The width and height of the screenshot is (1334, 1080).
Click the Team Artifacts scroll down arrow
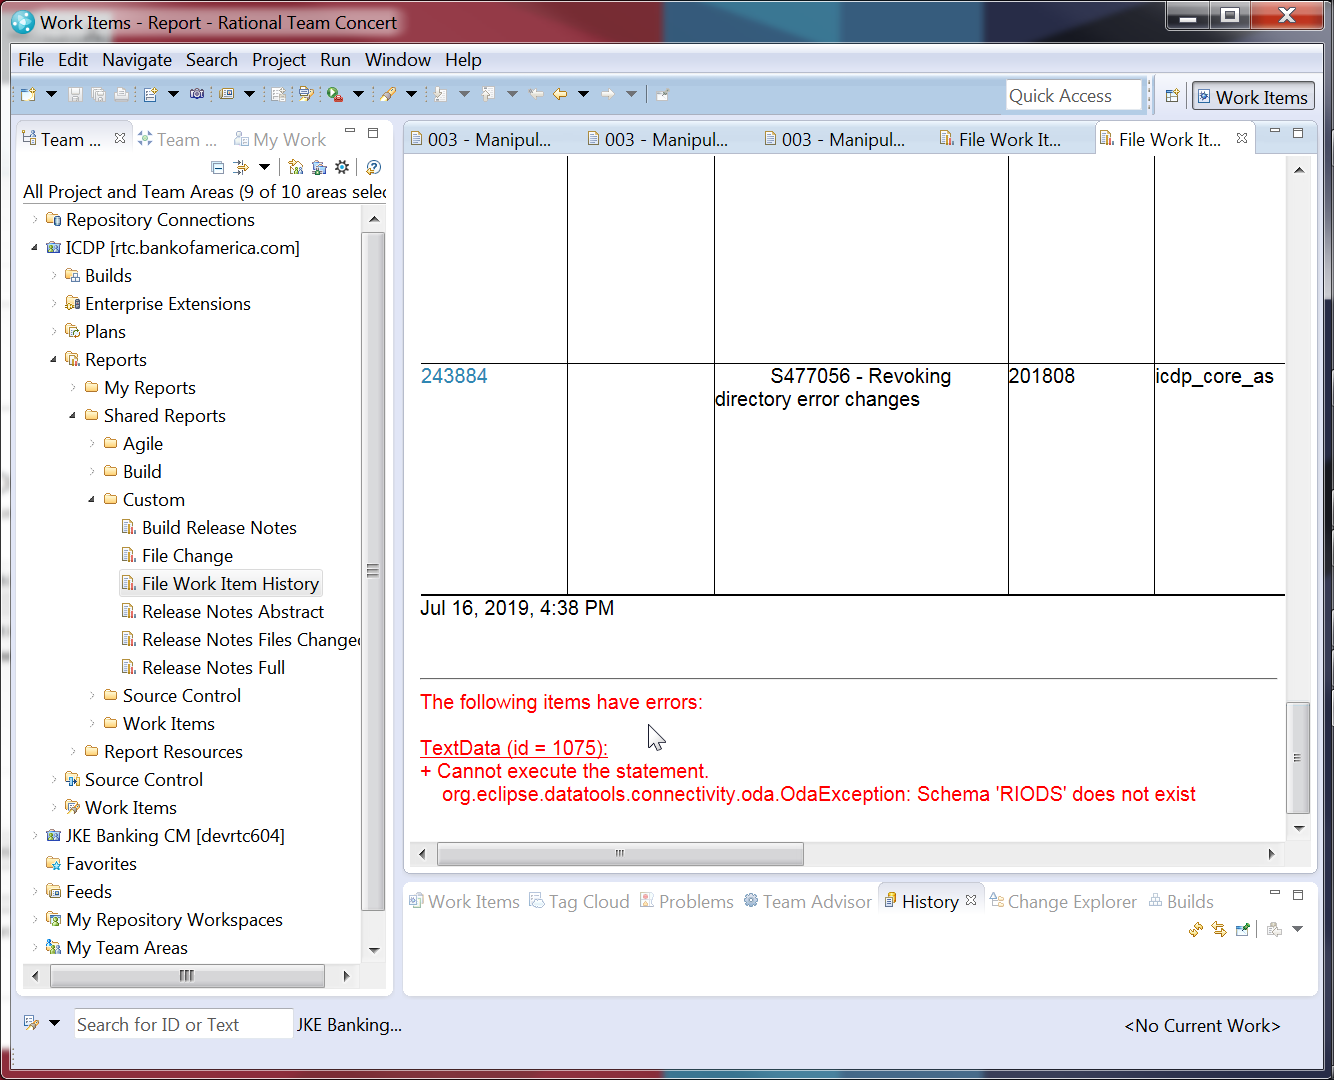pos(374,950)
